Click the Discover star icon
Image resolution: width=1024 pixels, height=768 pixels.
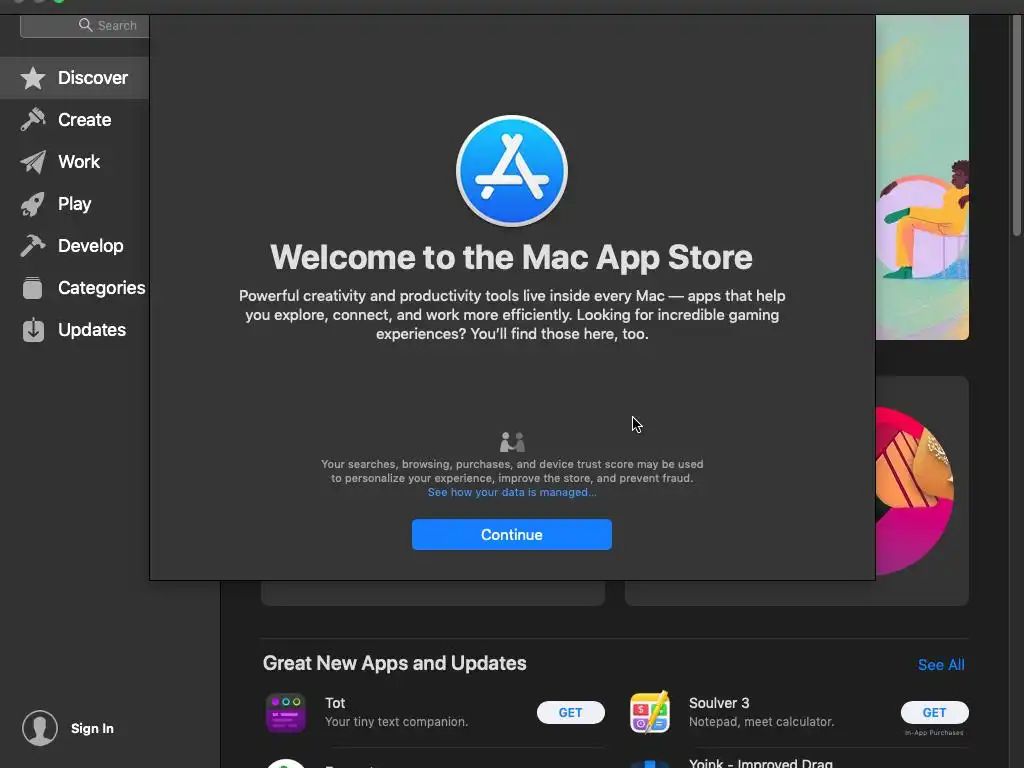click(x=33, y=78)
